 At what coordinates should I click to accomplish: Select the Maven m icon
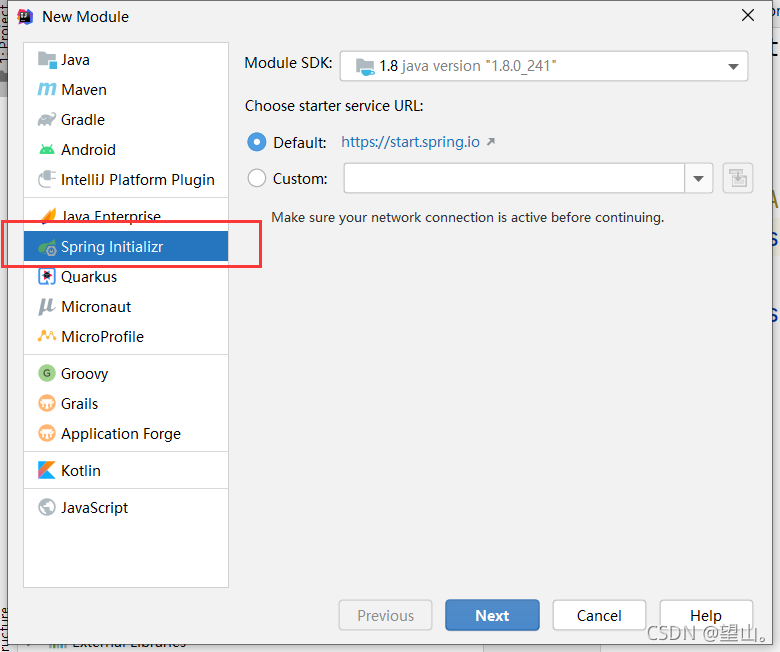(47, 90)
